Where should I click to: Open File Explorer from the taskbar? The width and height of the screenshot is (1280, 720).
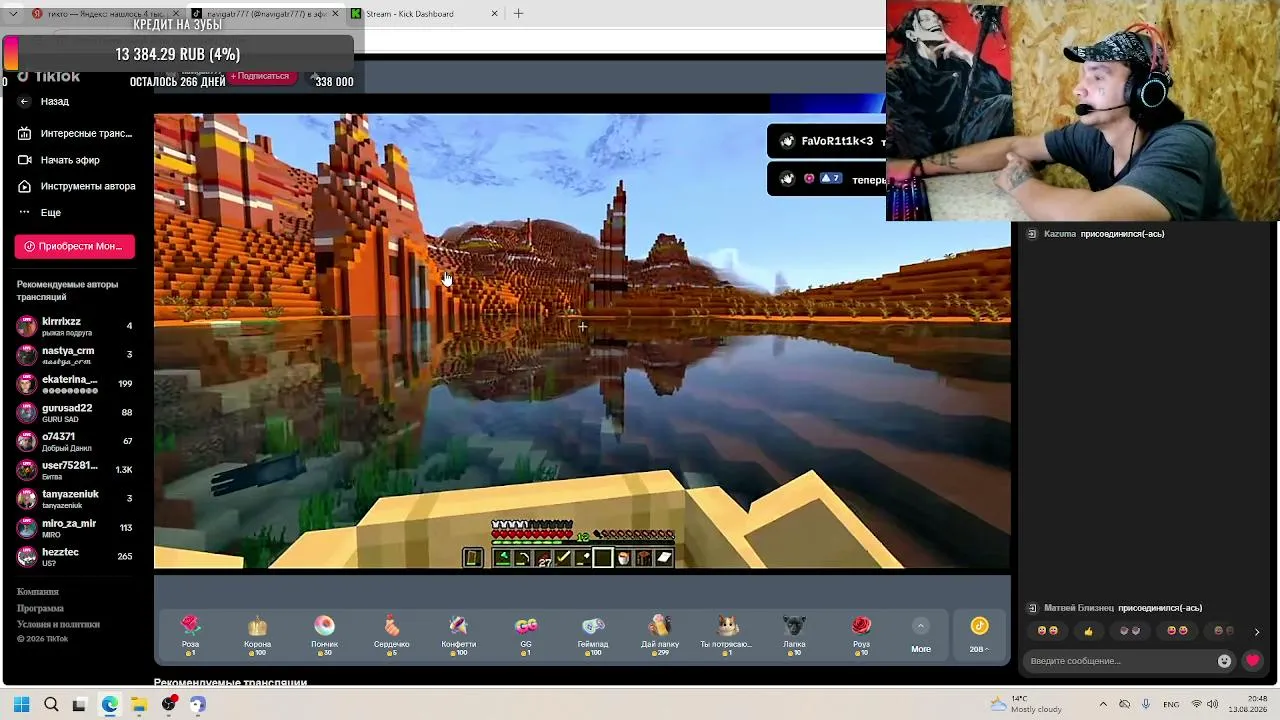coord(138,704)
